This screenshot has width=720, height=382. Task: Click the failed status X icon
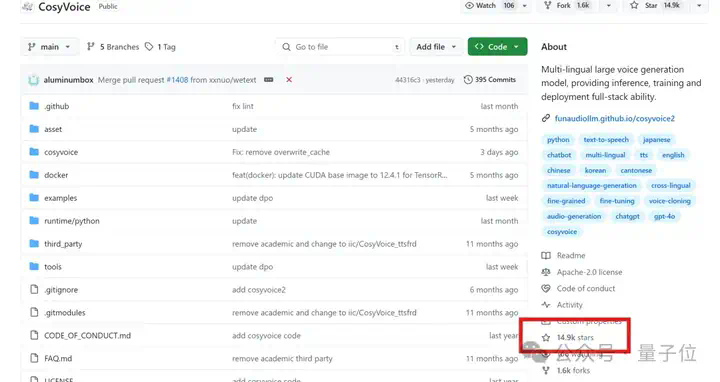(289, 79)
